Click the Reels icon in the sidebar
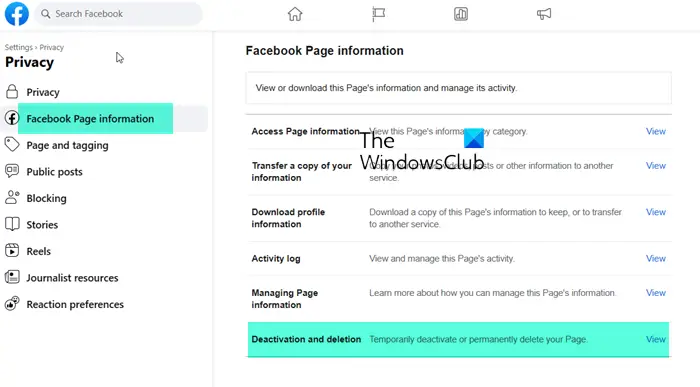The height and width of the screenshot is (387, 700). [x=12, y=251]
